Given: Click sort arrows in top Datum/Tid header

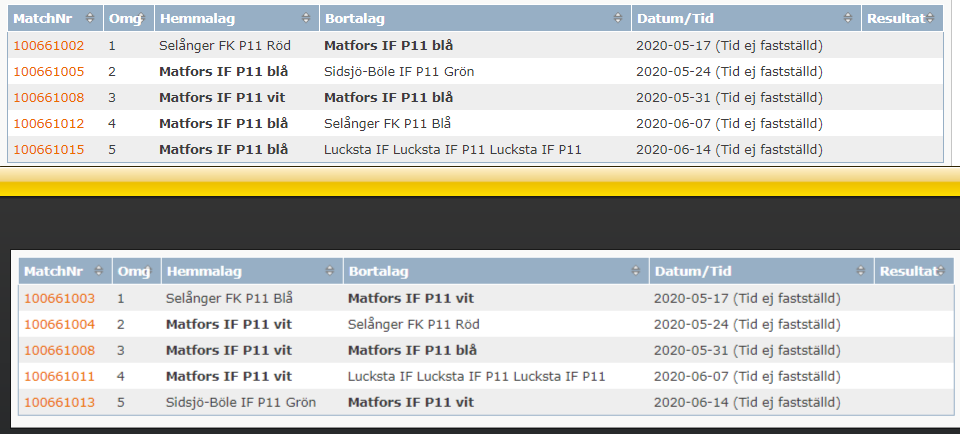Looking at the screenshot, I should [x=848, y=18].
